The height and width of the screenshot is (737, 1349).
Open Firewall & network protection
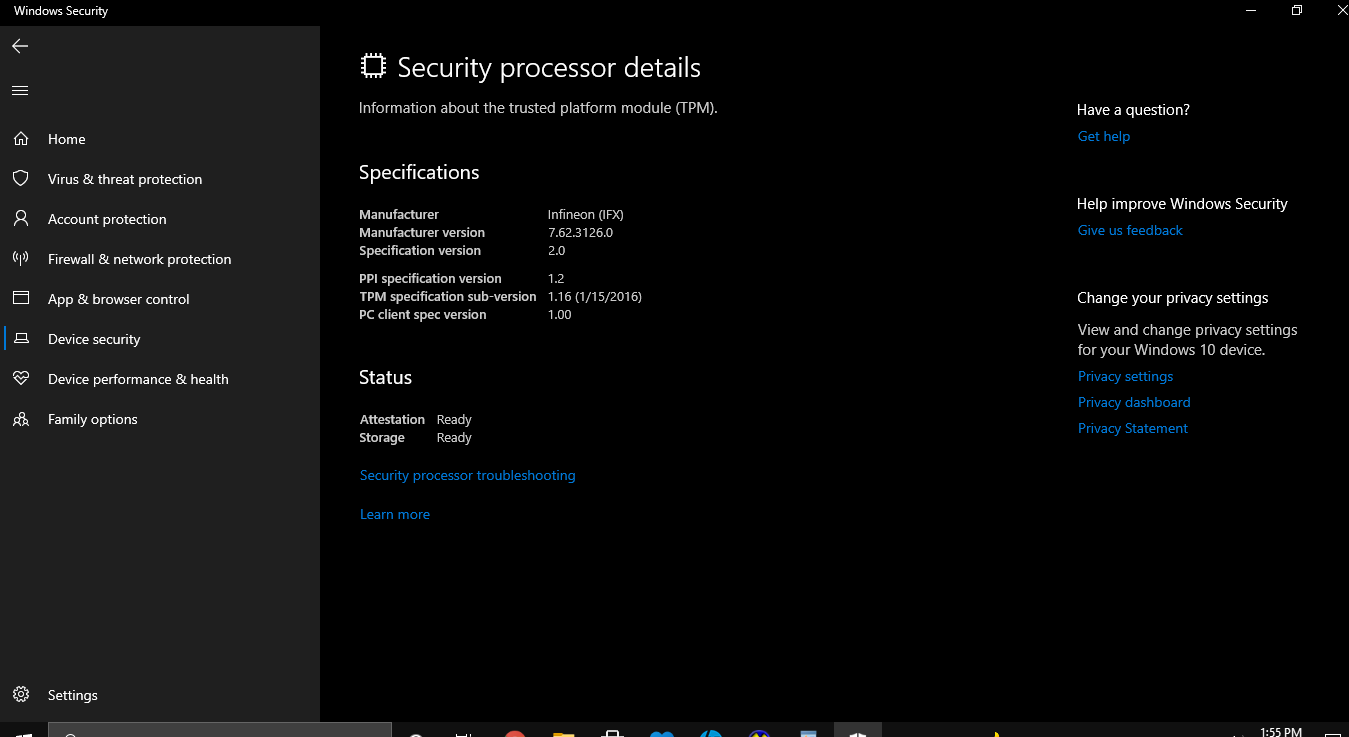(x=160, y=259)
